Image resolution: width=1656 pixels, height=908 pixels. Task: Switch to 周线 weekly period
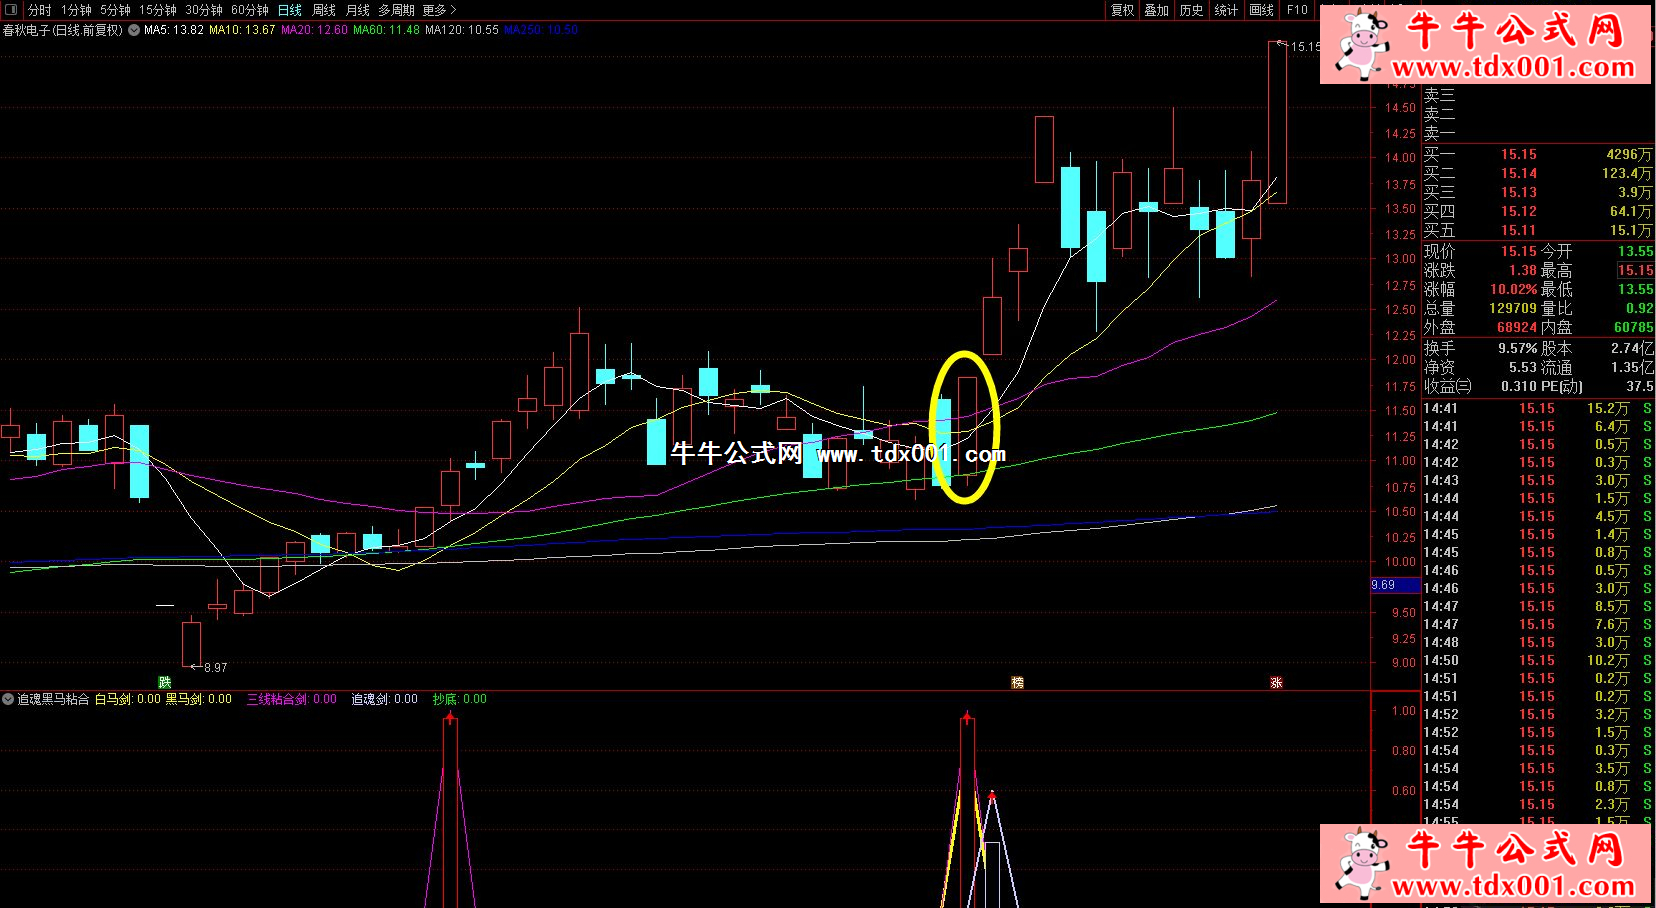pos(324,10)
